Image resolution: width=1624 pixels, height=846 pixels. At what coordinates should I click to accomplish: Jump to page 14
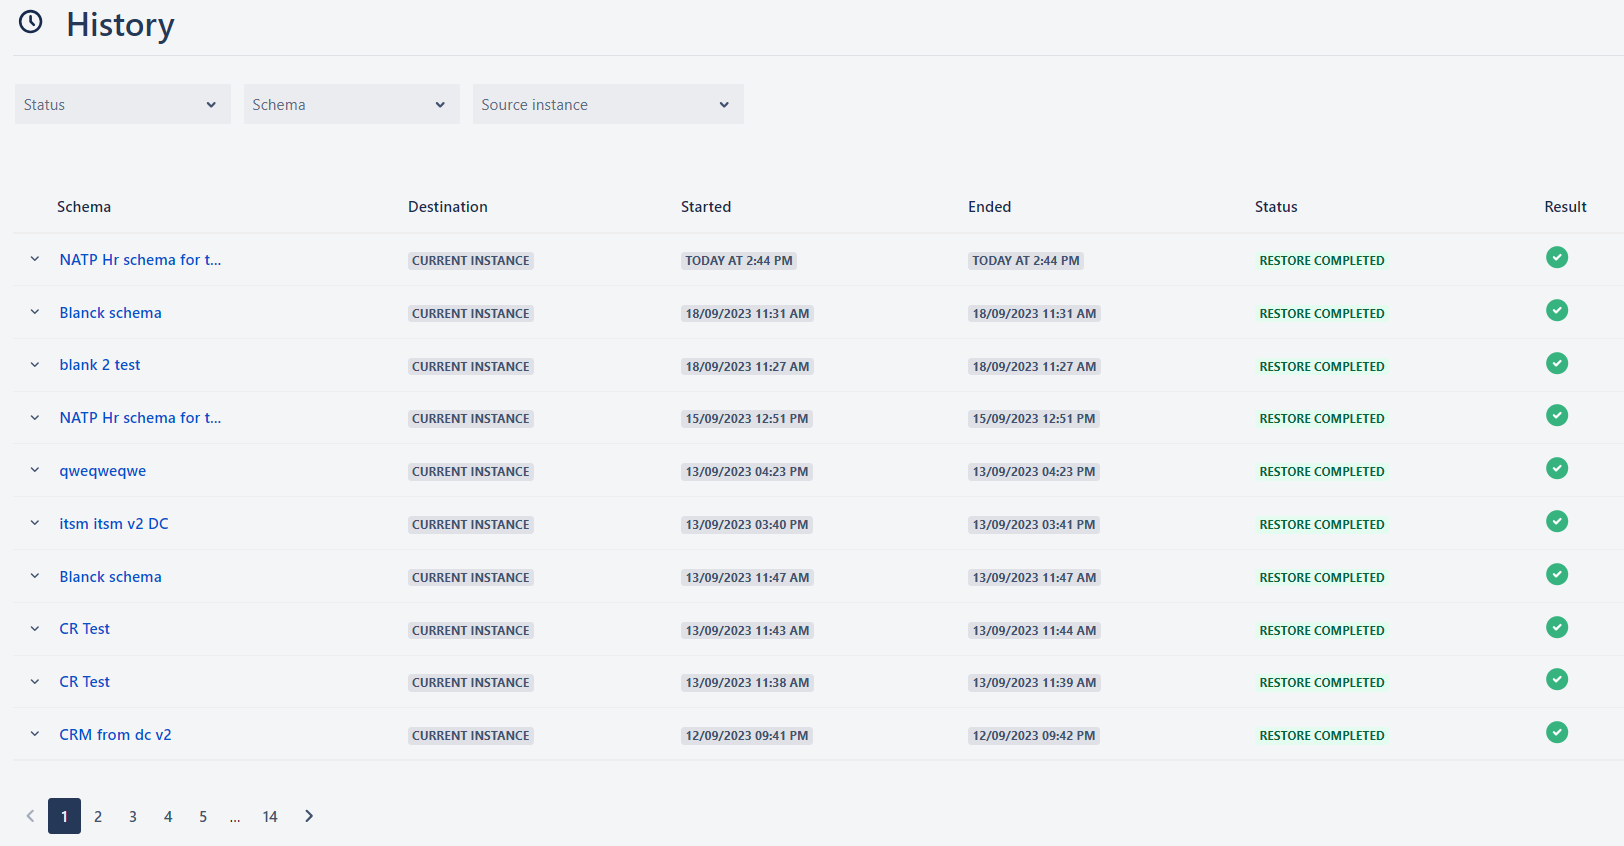[270, 817]
